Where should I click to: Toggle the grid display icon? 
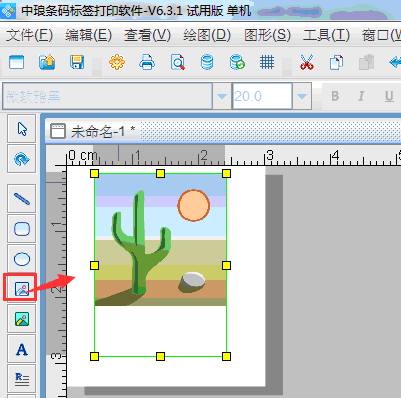point(267,62)
